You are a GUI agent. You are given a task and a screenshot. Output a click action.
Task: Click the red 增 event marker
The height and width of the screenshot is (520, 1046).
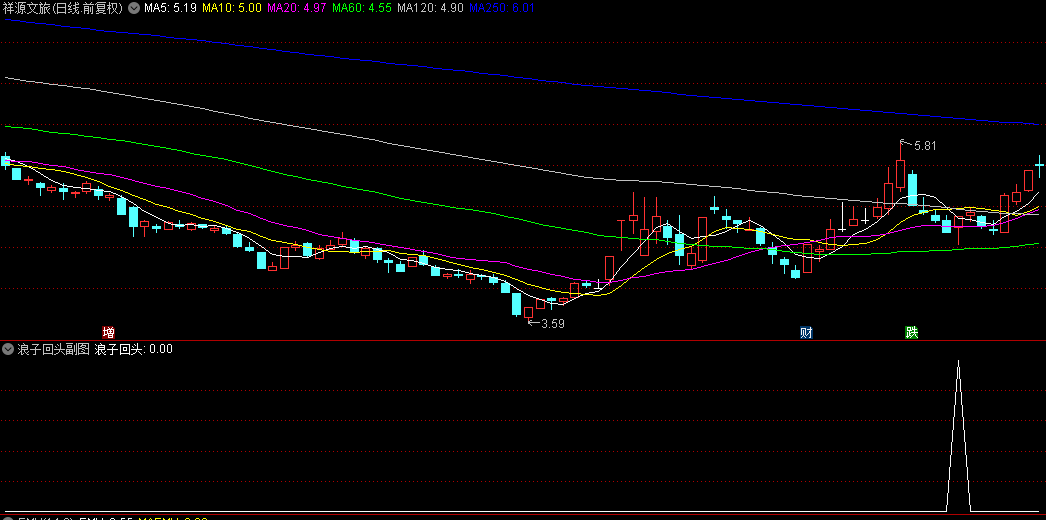coord(108,333)
